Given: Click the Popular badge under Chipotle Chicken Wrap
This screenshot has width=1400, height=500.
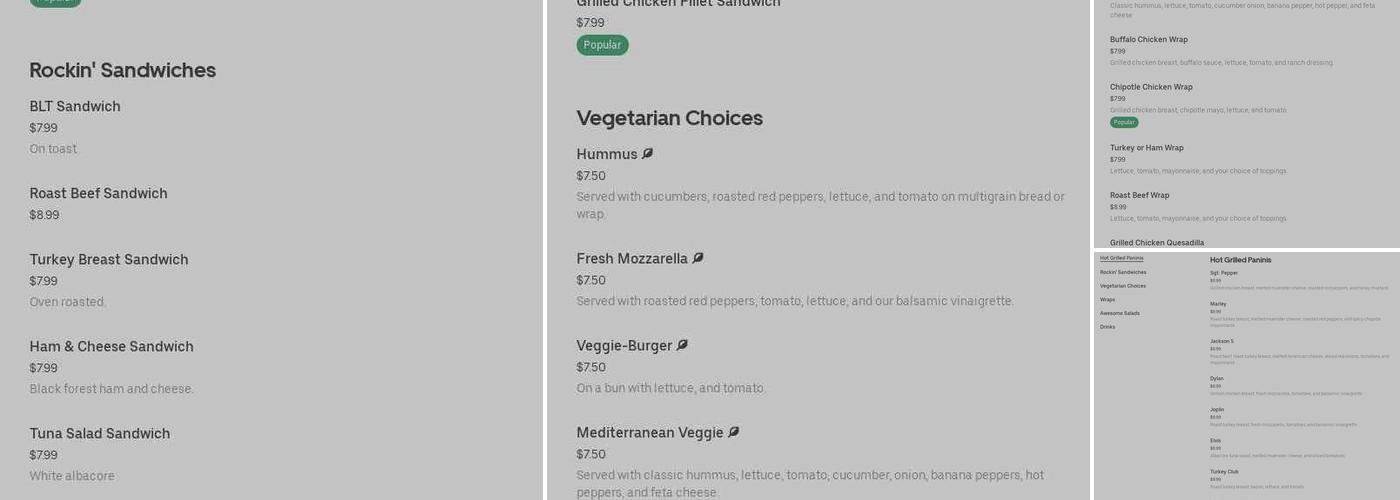Looking at the screenshot, I should pyautogui.click(x=1124, y=122).
